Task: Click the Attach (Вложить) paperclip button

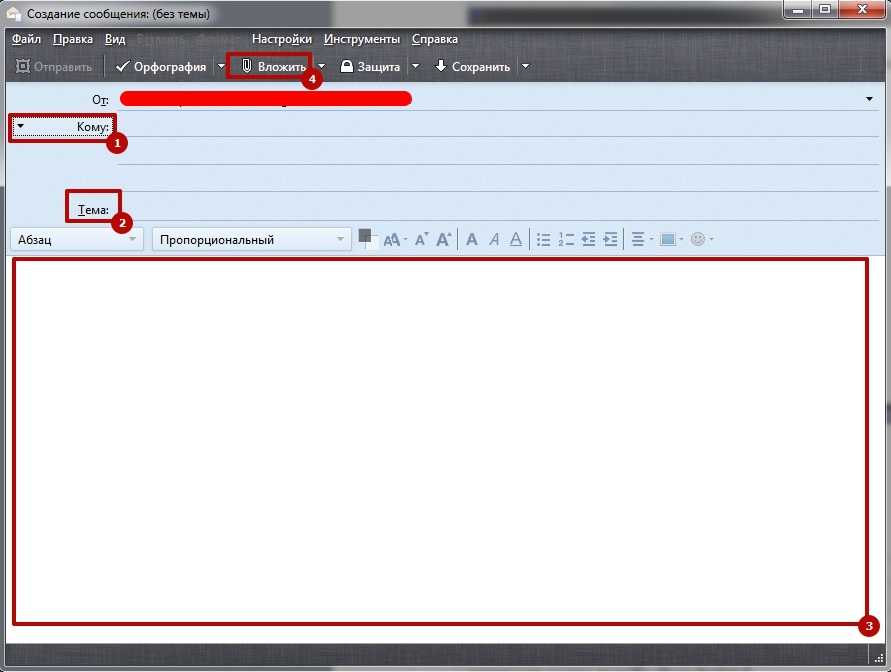Action: [273, 67]
